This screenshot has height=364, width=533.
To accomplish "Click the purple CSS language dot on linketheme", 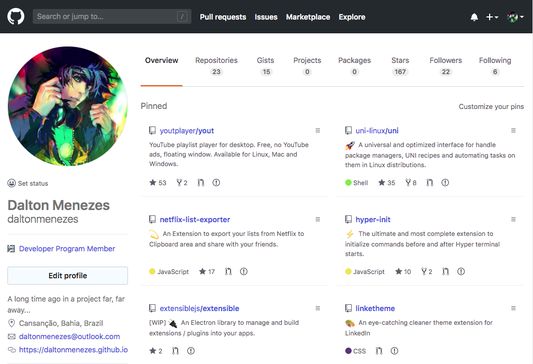I will [x=348, y=351].
